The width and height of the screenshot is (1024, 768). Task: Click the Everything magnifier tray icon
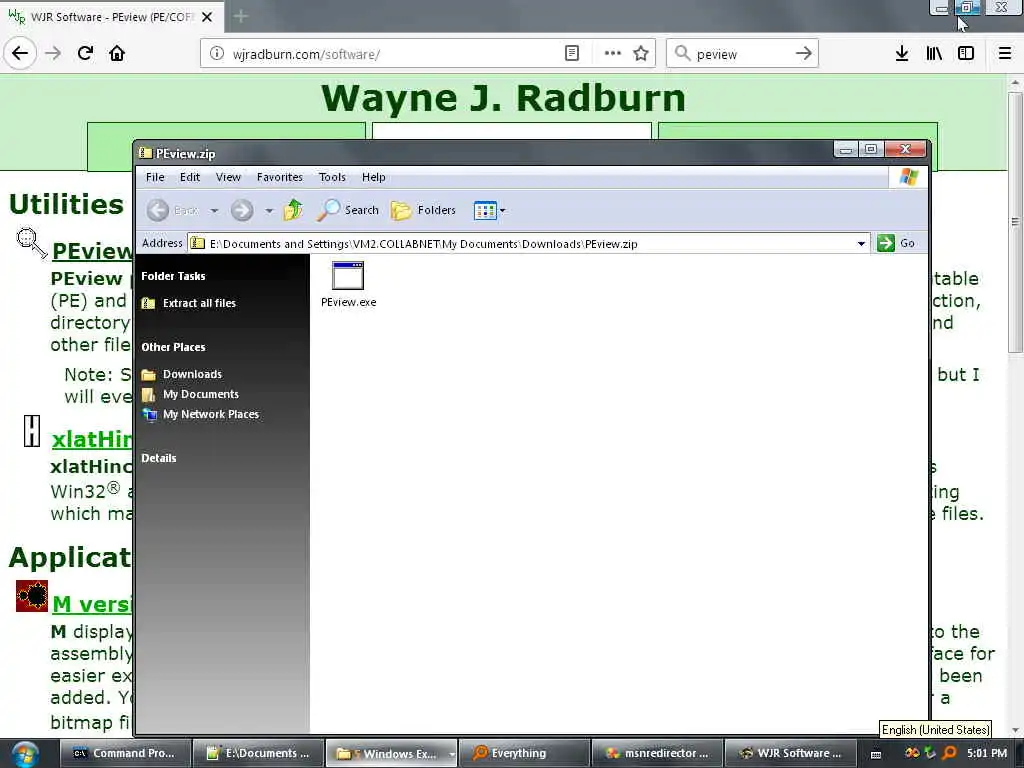(x=950, y=753)
